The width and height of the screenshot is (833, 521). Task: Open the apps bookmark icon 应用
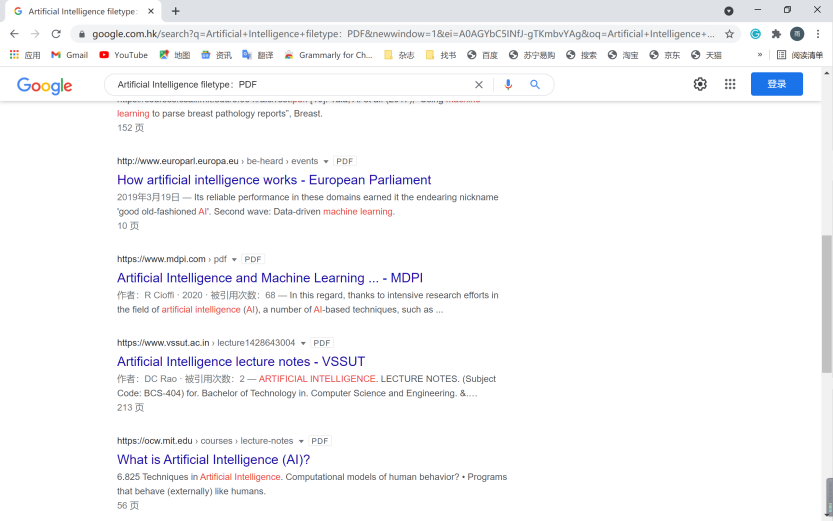pos(25,55)
